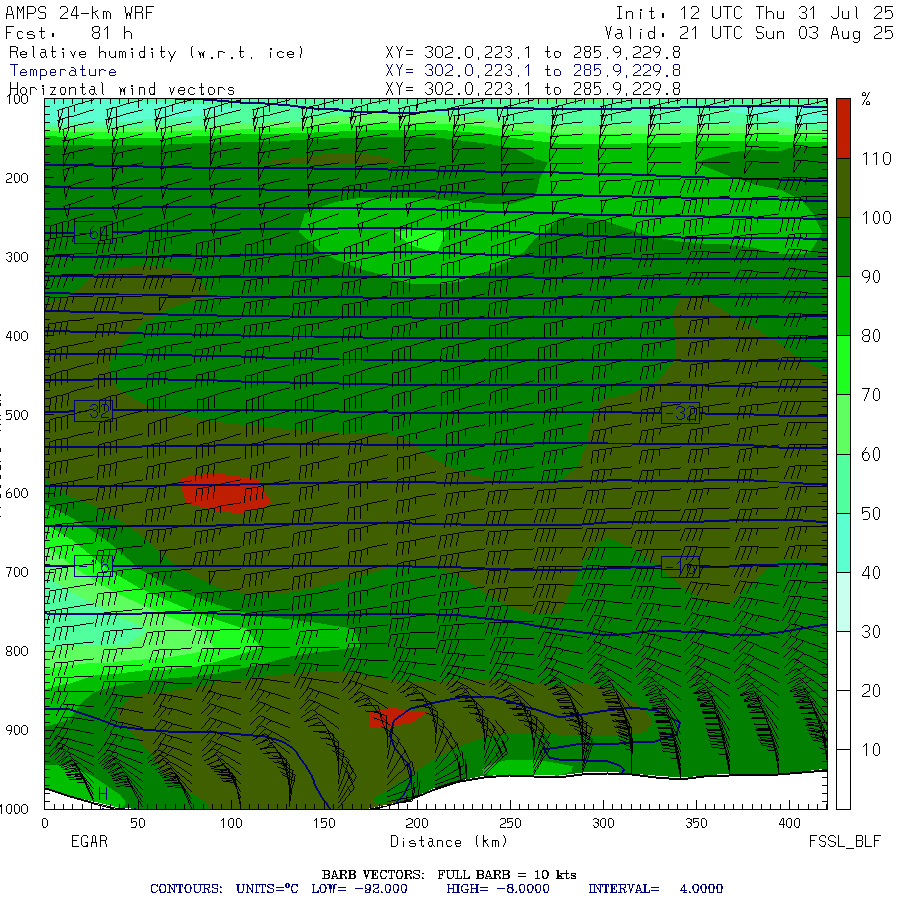The width and height of the screenshot is (900, 900).
Task: Click the 50 tick on distance axis
Action: coord(138,823)
